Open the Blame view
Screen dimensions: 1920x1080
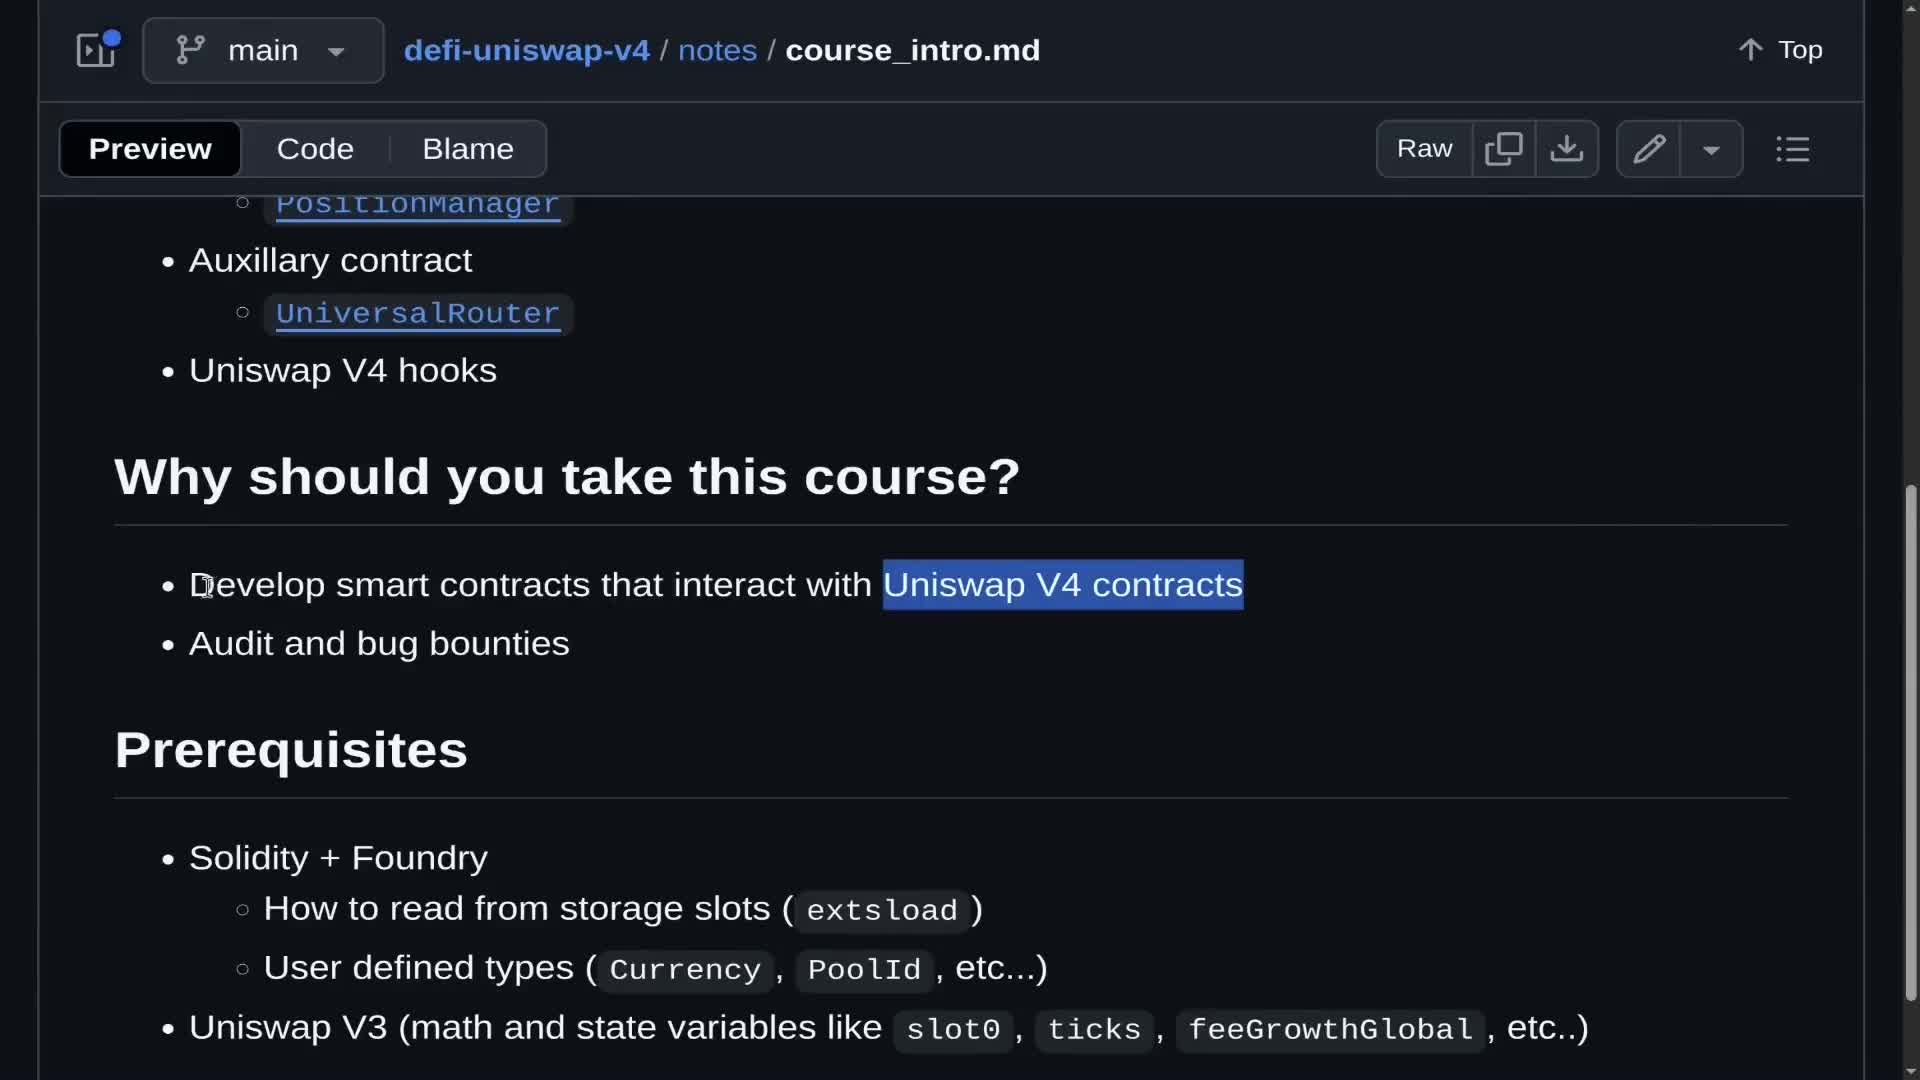[x=467, y=149]
